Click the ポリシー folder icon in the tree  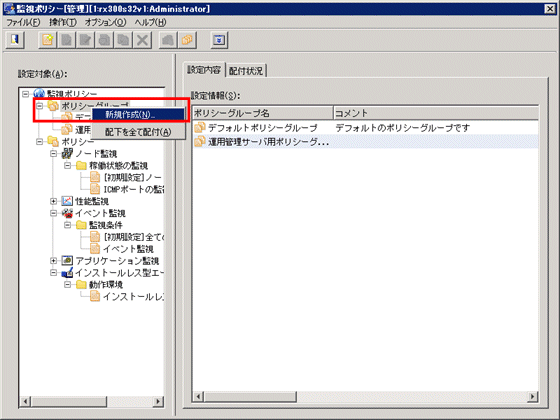pyautogui.click(x=53, y=141)
